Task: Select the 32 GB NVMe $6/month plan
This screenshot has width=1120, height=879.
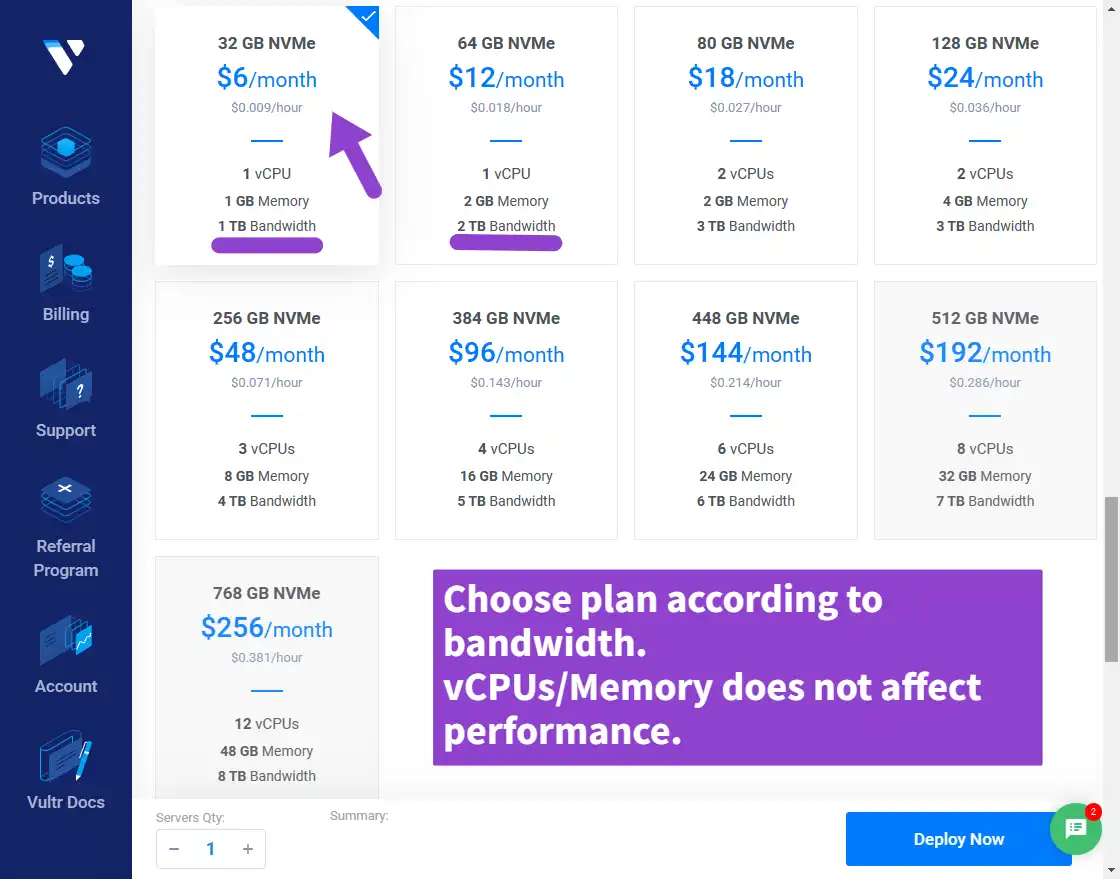Action: [x=266, y=136]
